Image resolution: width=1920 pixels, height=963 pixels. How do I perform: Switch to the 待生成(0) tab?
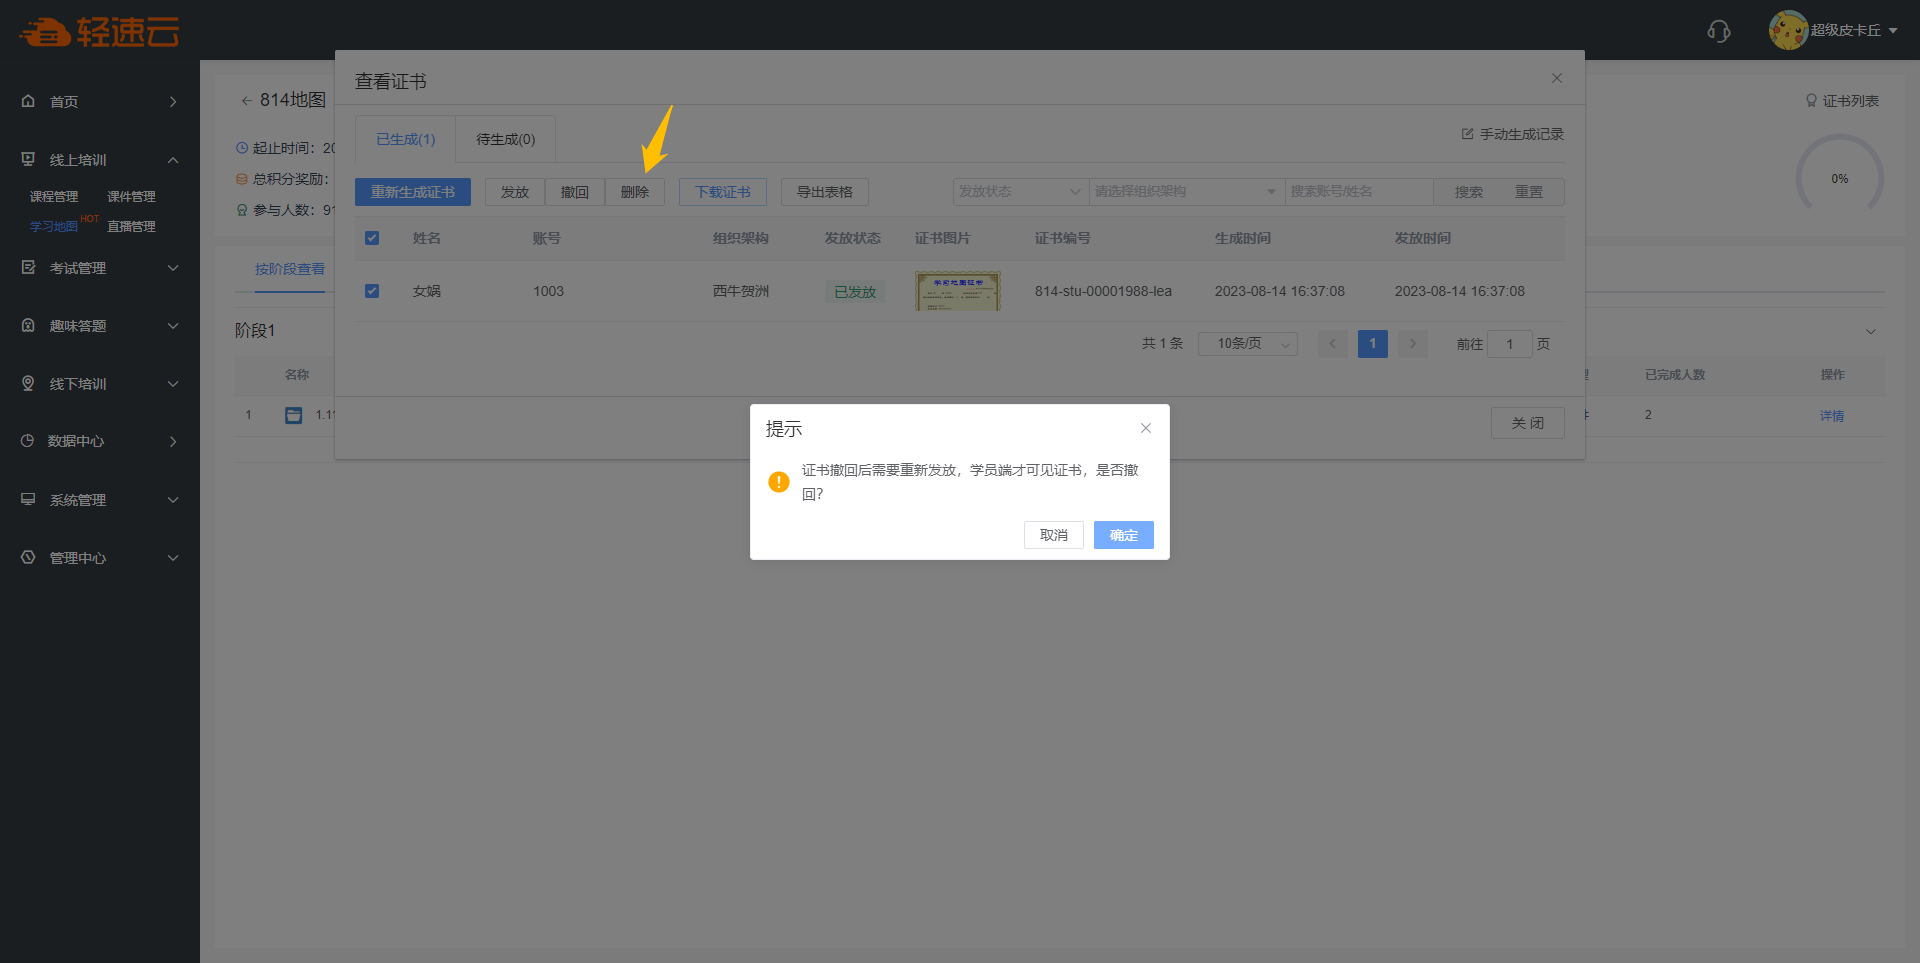[x=505, y=140]
